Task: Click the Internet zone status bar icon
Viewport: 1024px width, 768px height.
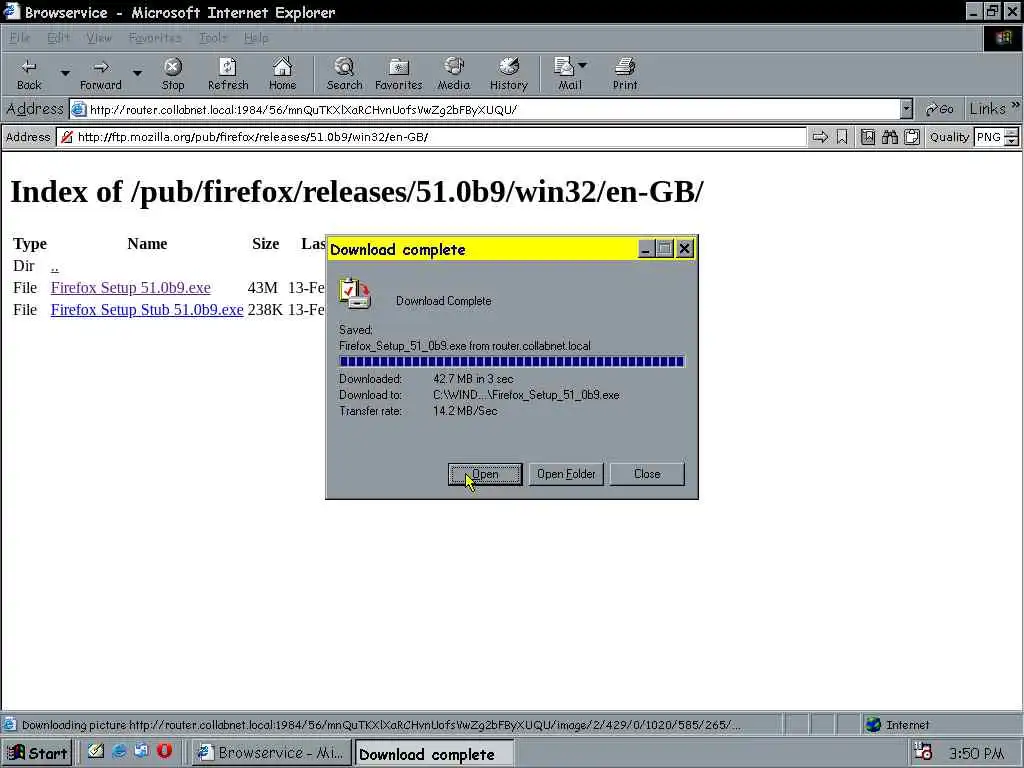Action: 872,724
